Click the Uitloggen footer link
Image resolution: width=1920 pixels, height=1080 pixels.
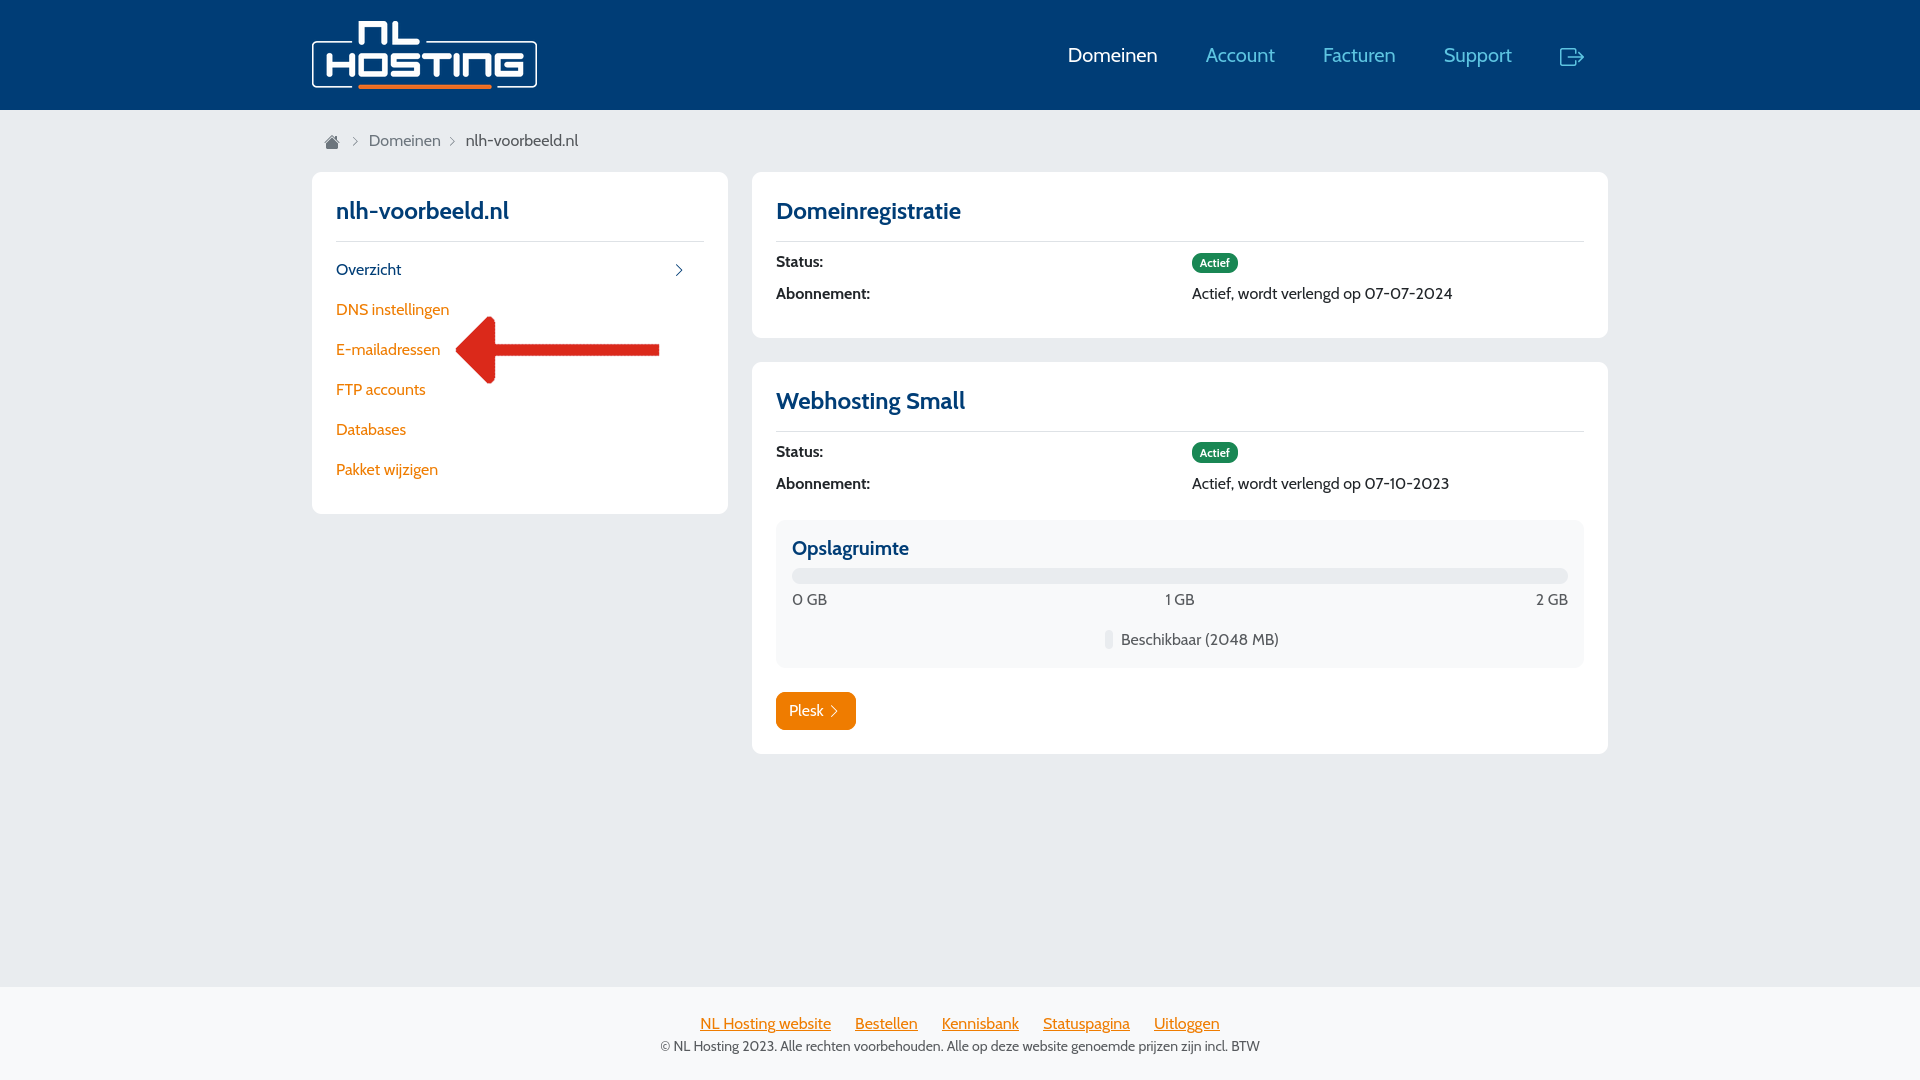[1185, 1023]
